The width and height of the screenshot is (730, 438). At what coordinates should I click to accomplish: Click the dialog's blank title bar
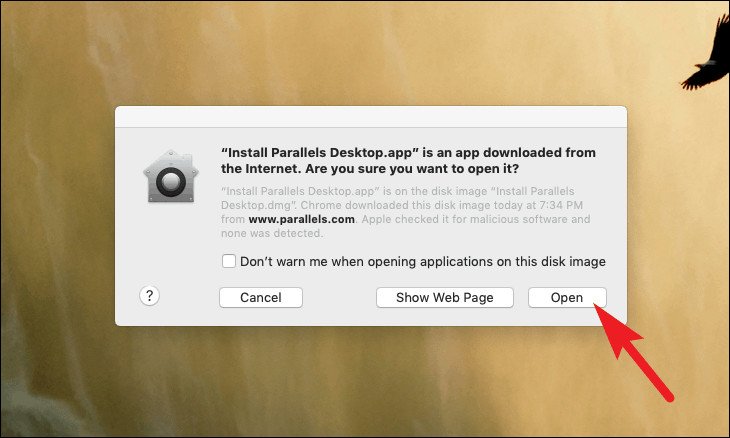(x=371, y=116)
